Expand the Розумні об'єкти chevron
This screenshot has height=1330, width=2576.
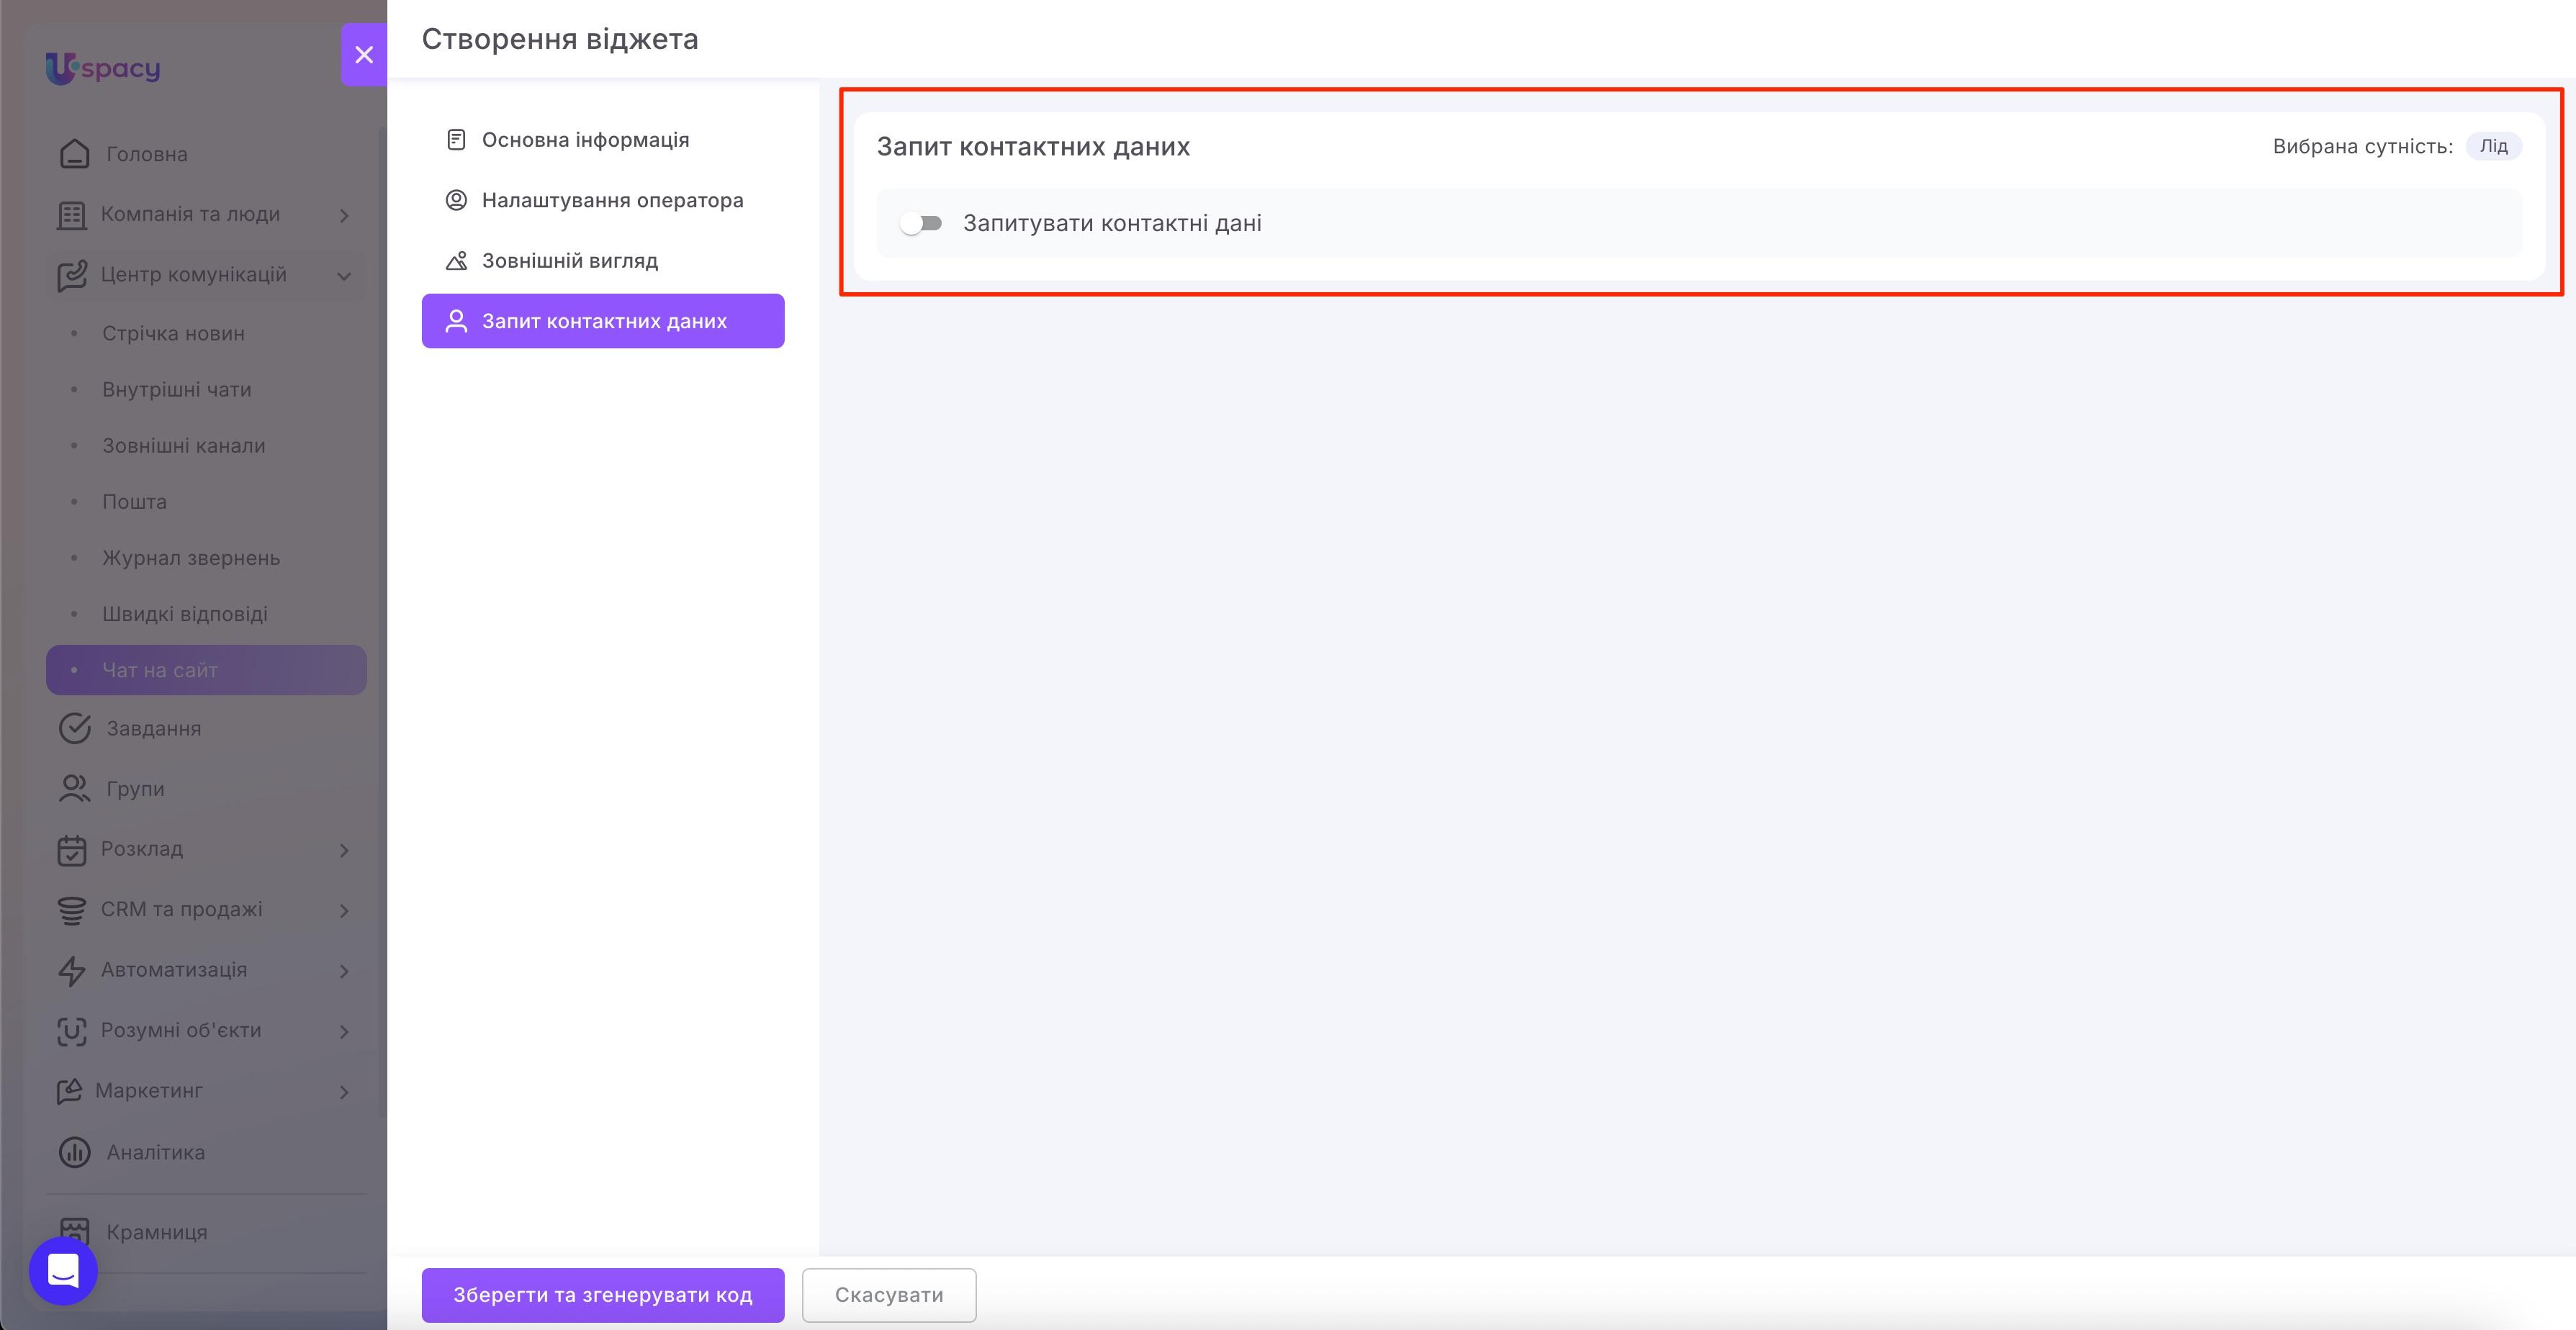coord(344,1031)
